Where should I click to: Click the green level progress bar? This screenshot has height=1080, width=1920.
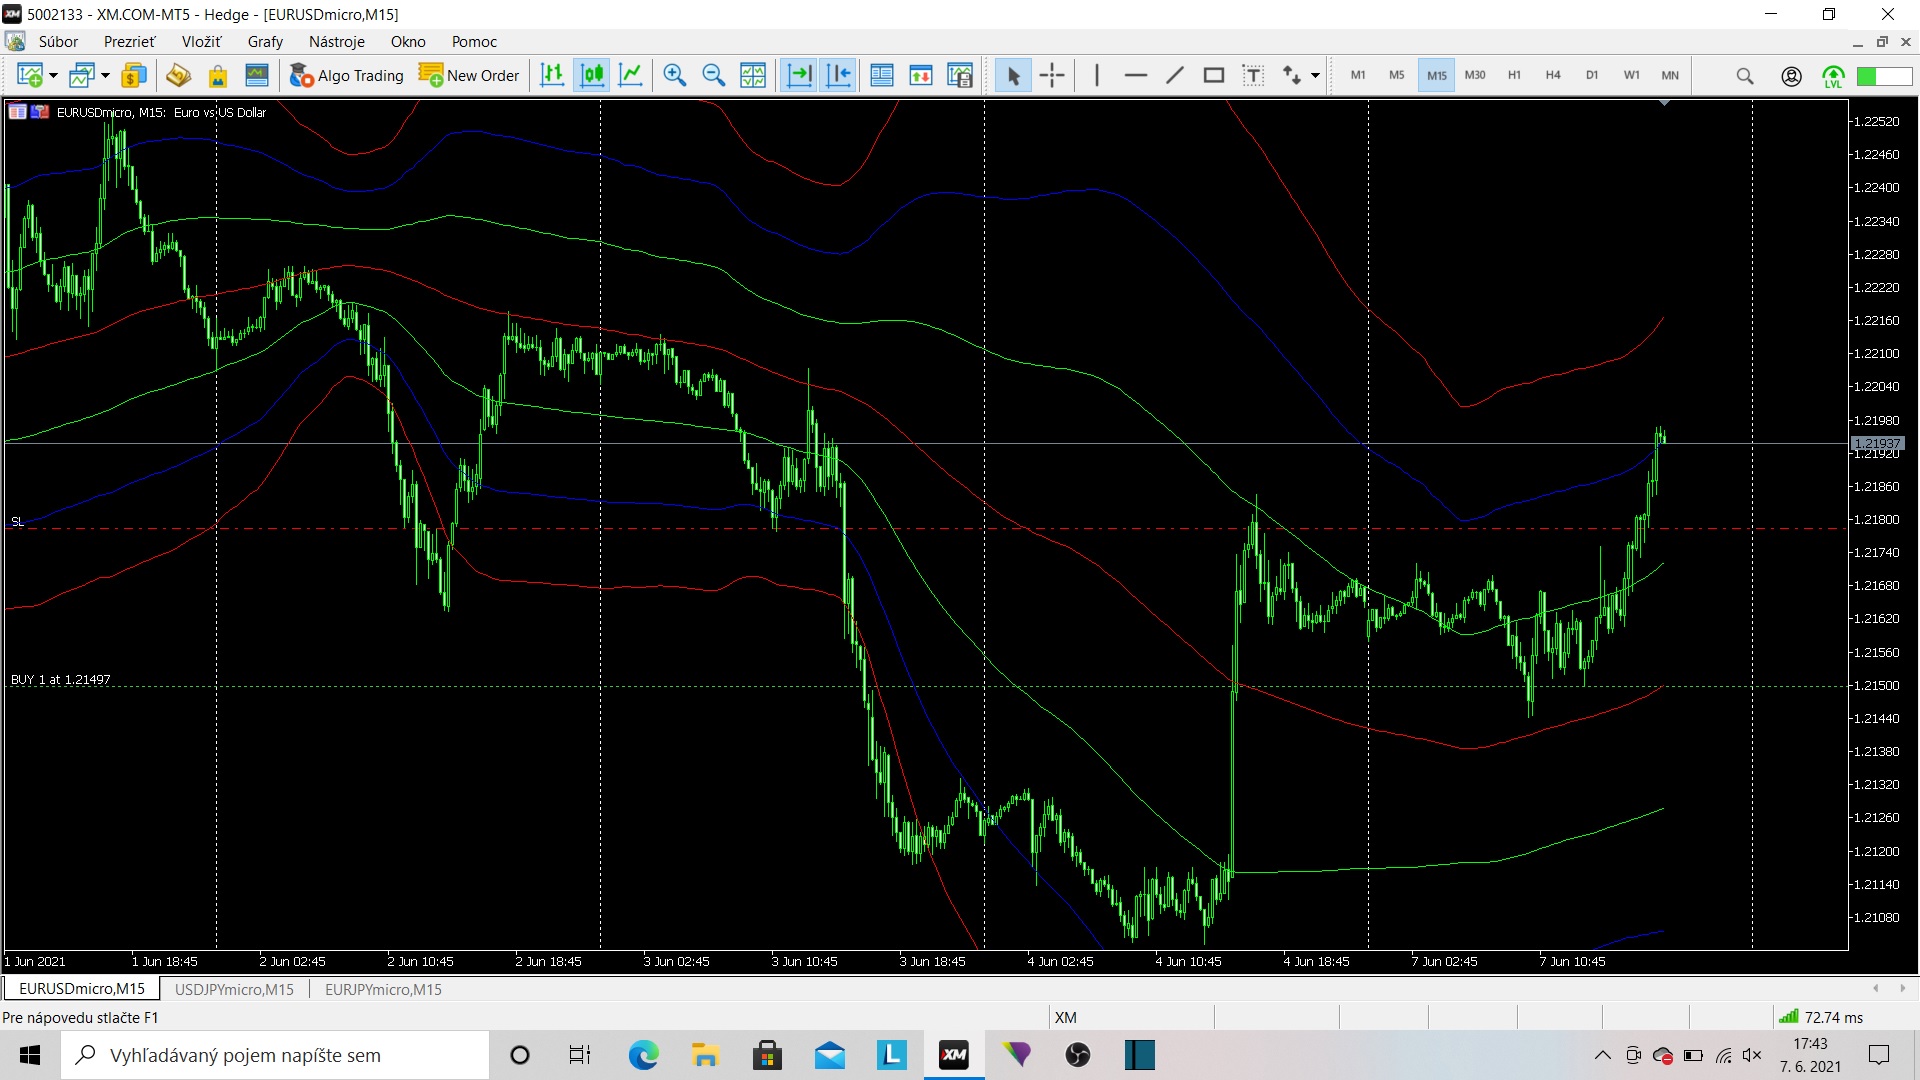coord(1884,76)
